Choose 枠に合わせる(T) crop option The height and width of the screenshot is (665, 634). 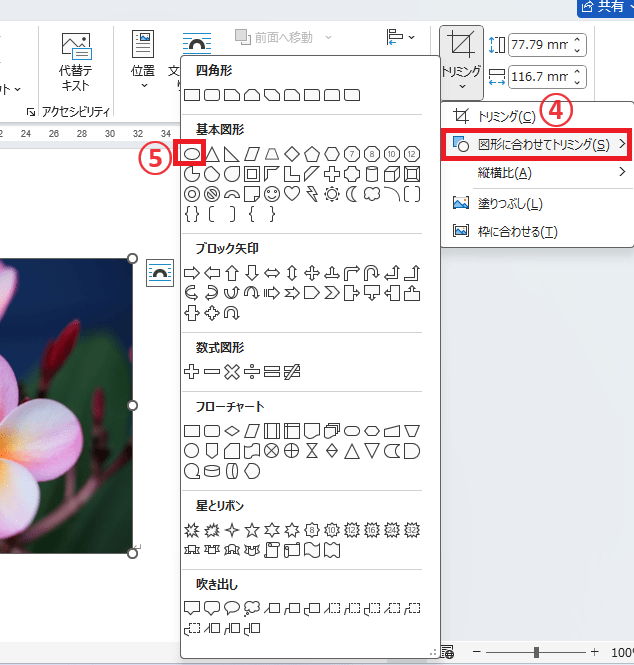536,232
